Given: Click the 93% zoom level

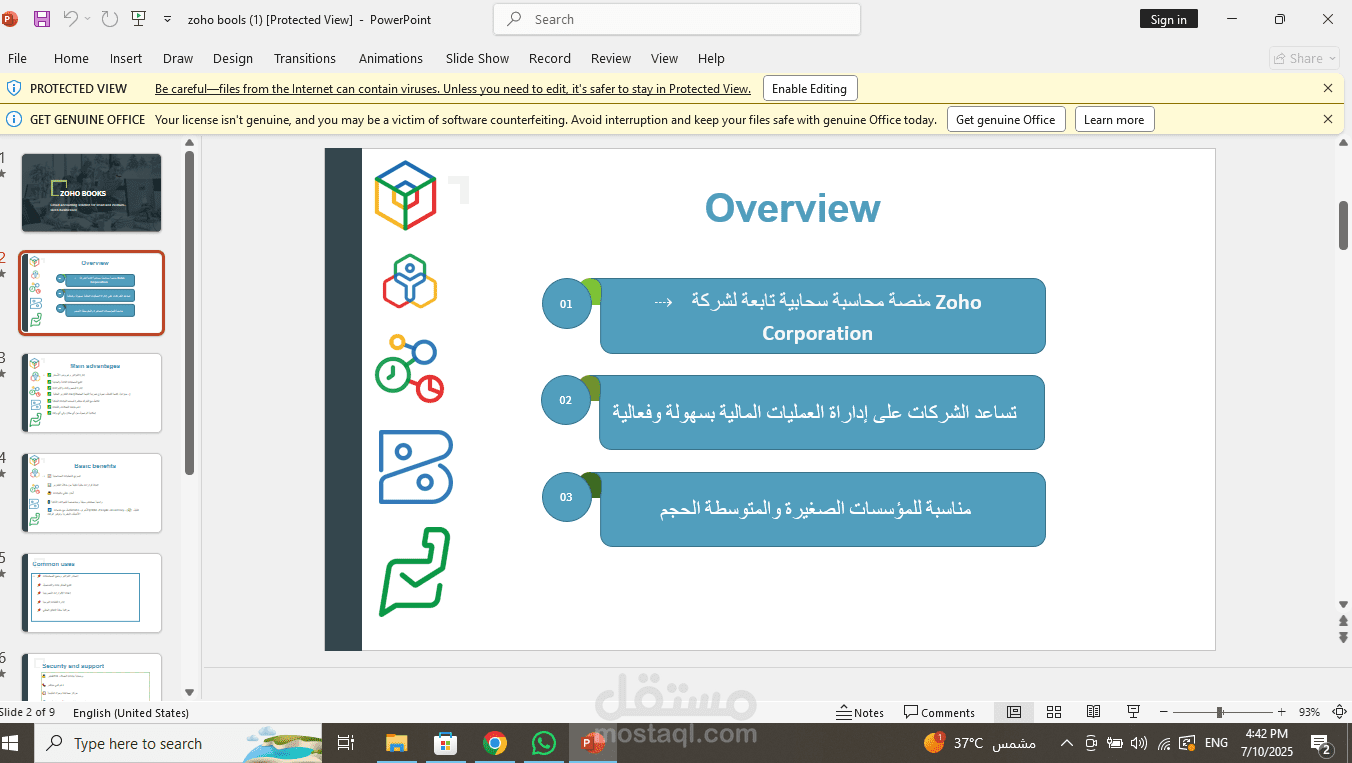Looking at the screenshot, I should coord(1309,712).
